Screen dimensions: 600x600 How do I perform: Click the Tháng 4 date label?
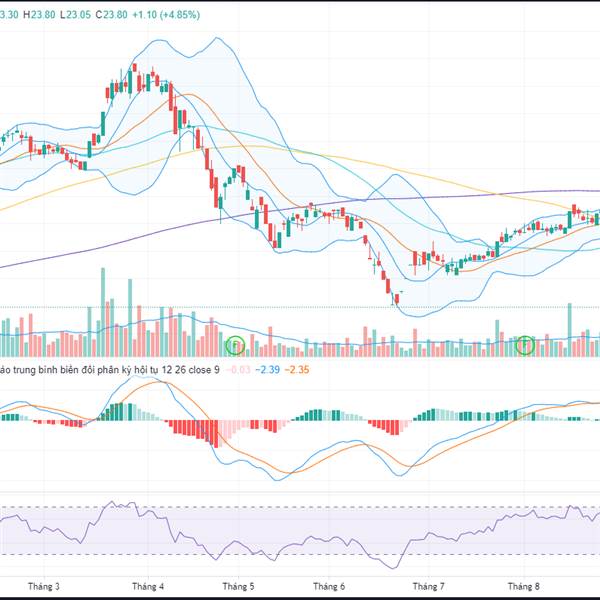148,586
